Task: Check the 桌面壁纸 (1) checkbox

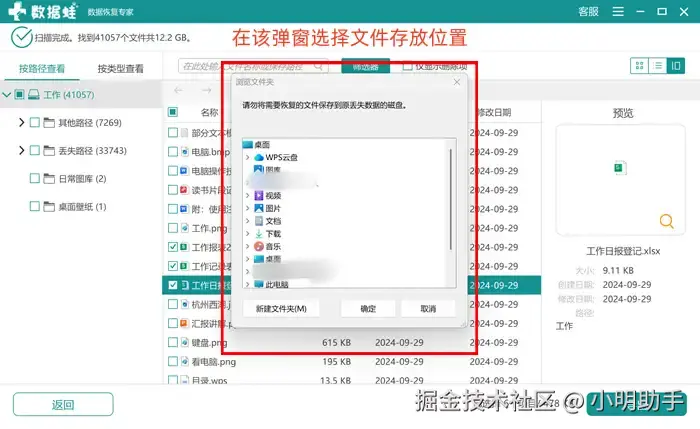Action: coord(34,206)
